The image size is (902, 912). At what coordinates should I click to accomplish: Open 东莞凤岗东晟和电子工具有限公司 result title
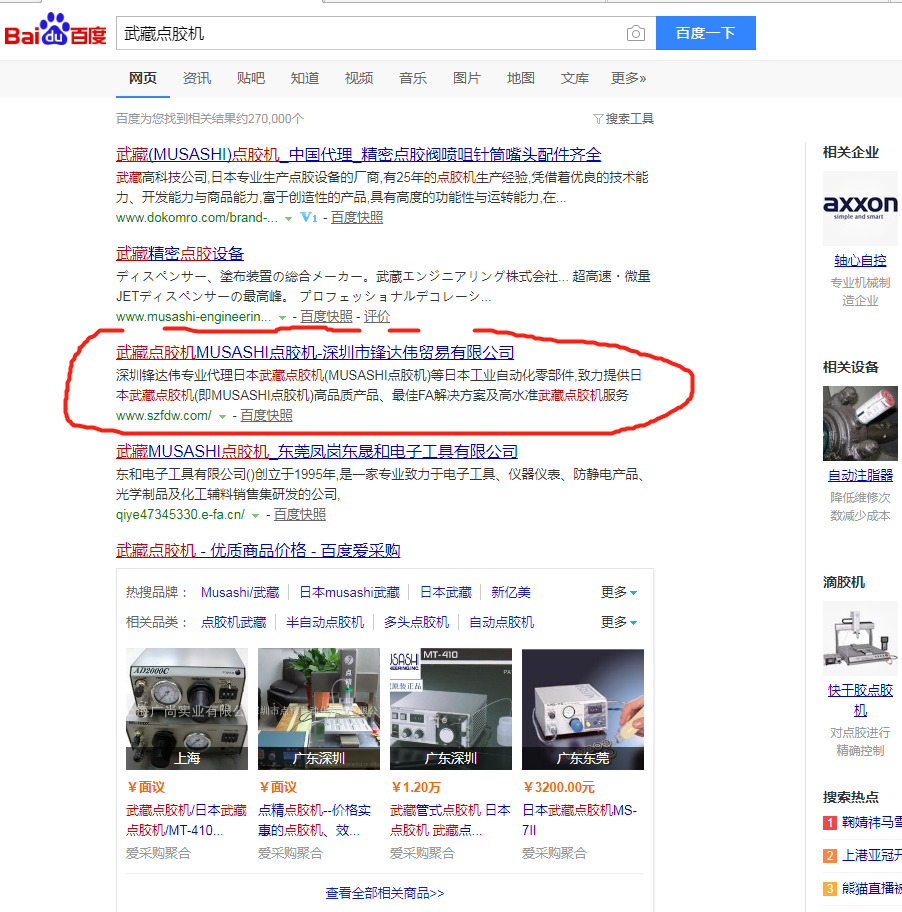click(316, 451)
